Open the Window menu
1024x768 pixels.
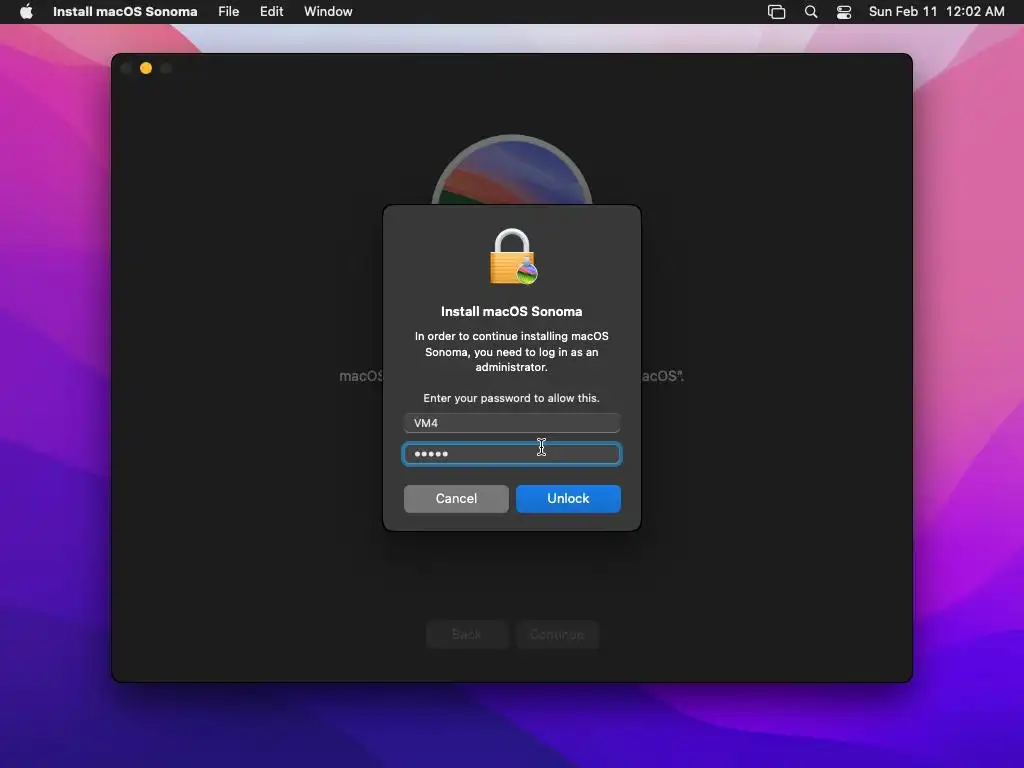[328, 12]
